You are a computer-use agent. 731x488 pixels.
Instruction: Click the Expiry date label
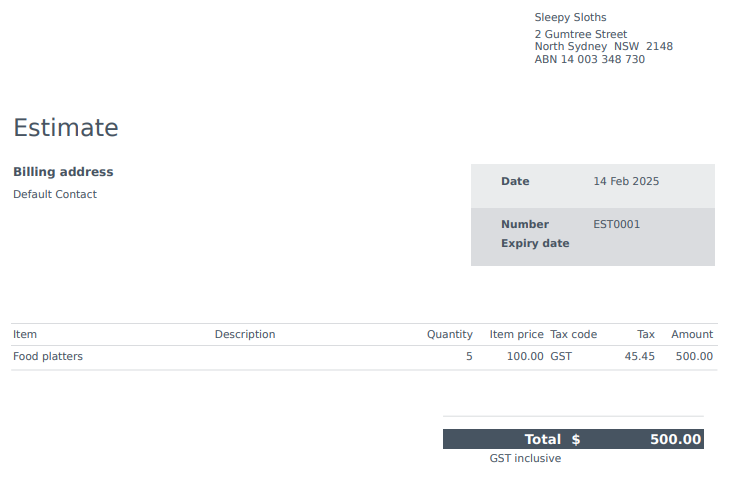tap(535, 244)
